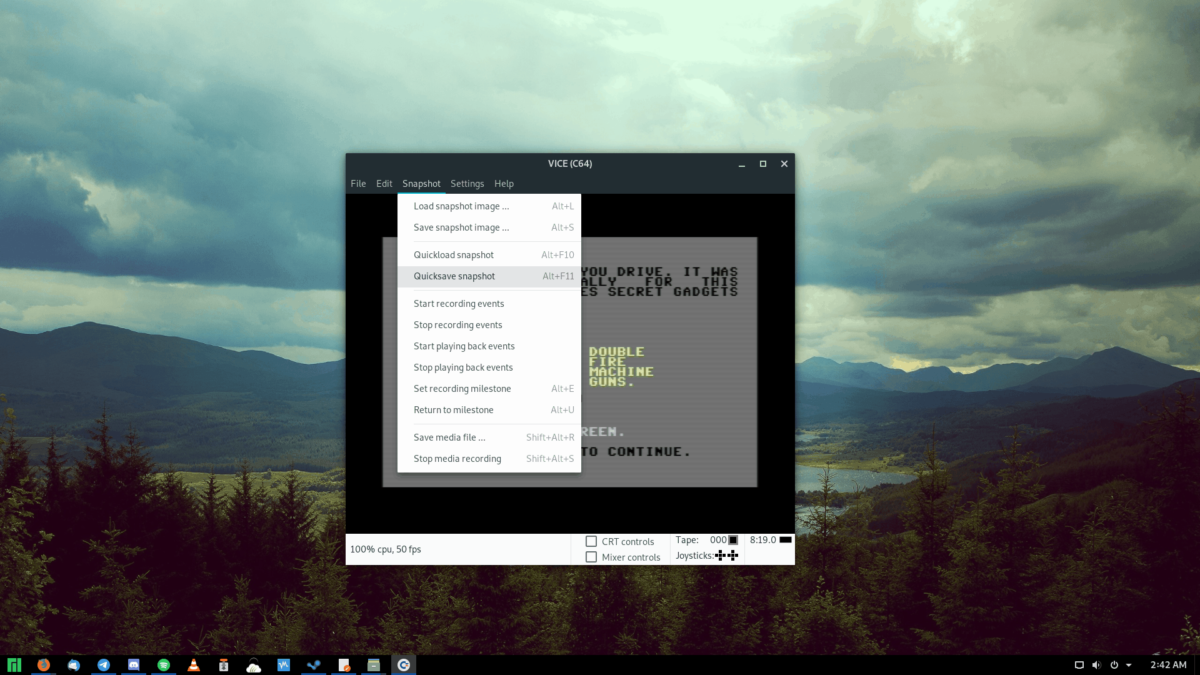Open the Manjaro application menu
Viewport: 1200px width, 675px height.
click(14, 665)
